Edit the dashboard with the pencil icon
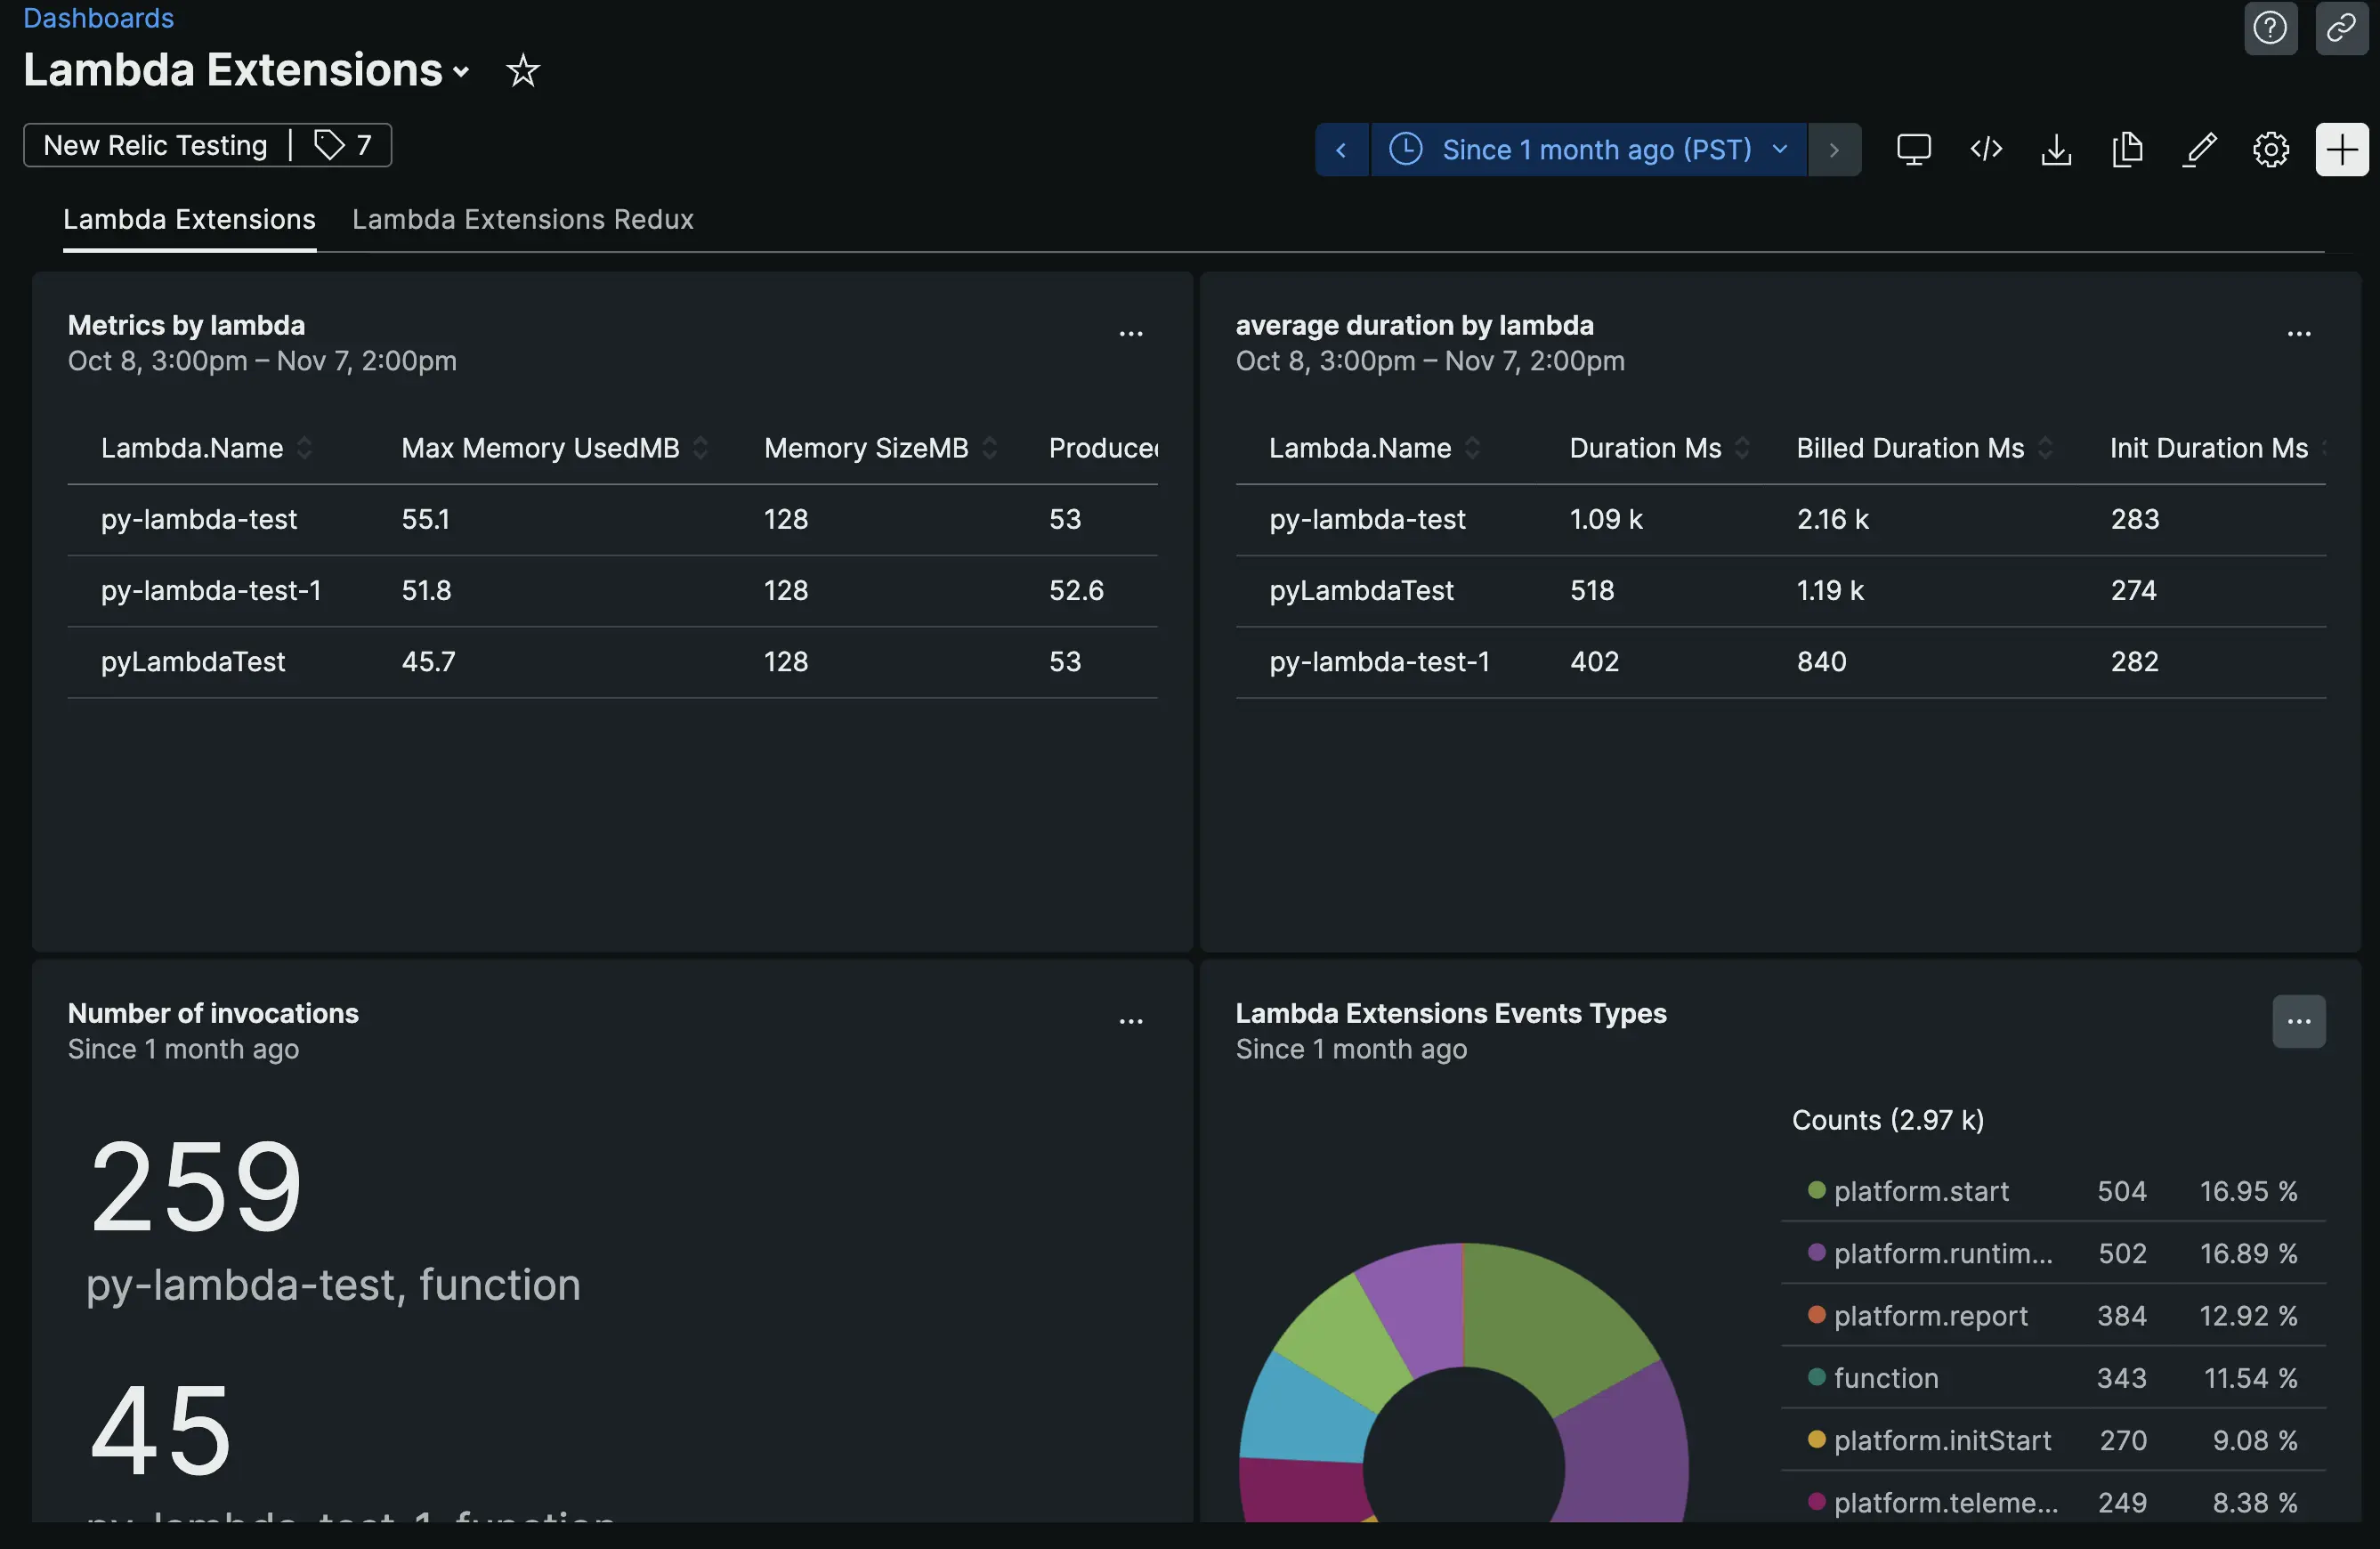 [x=2199, y=149]
